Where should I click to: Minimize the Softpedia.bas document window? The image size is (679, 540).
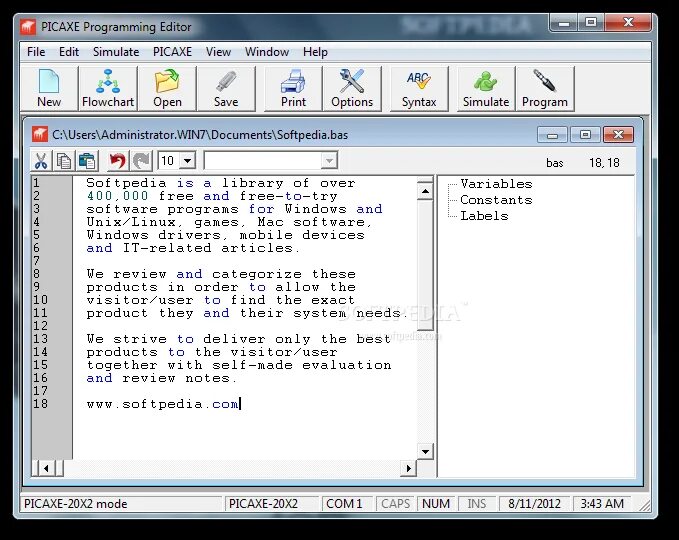(552, 135)
